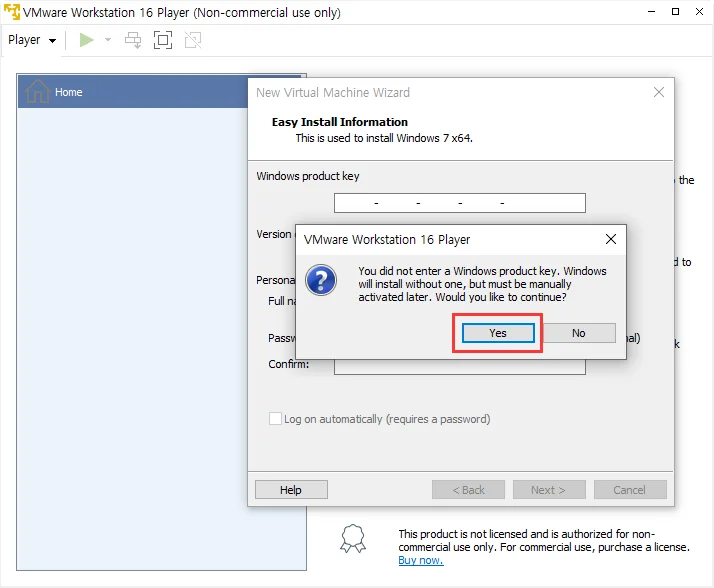Image resolution: width=714 pixels, height=588 pixels.
Task: Click the question mark dialog icon
Action: 321,280
